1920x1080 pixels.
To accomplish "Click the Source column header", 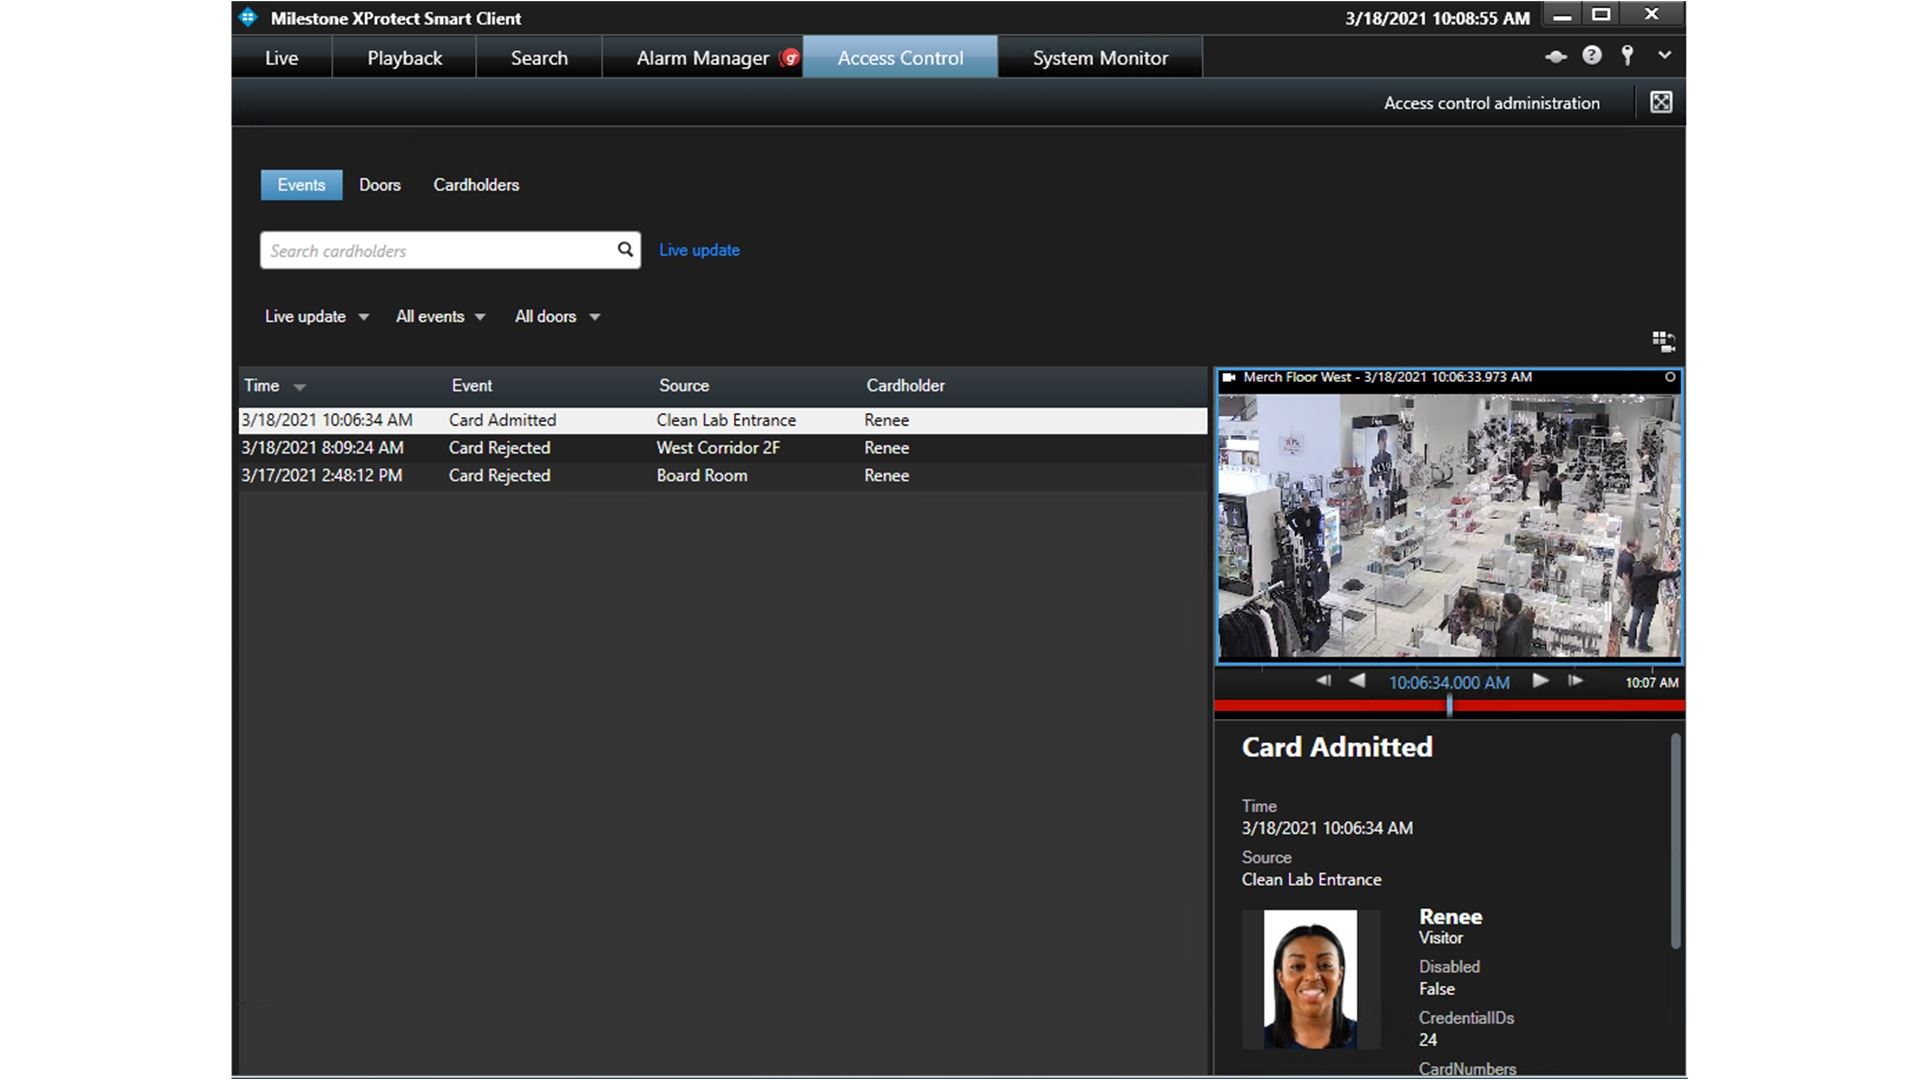I will click(x=684, y=386).
